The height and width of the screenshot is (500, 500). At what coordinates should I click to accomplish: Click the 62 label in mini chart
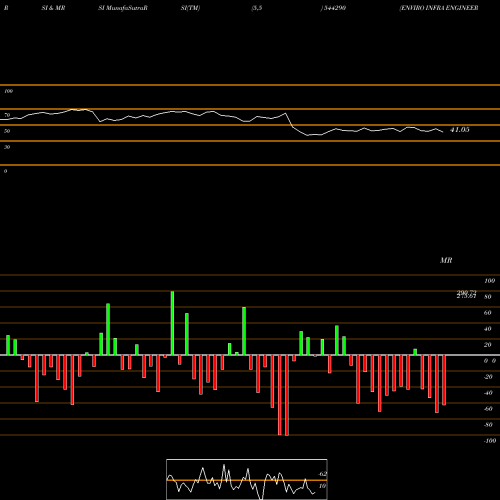click(x=323, y=474)
